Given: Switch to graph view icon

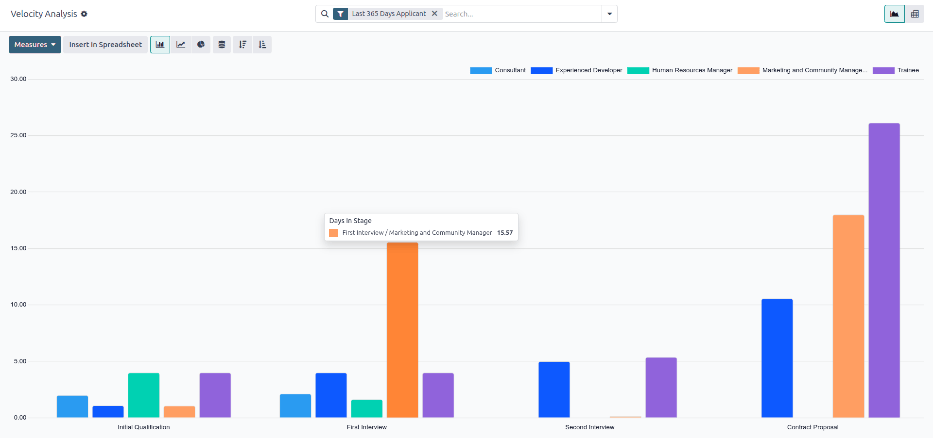Looking at the screenshot, I should point(894,14).
